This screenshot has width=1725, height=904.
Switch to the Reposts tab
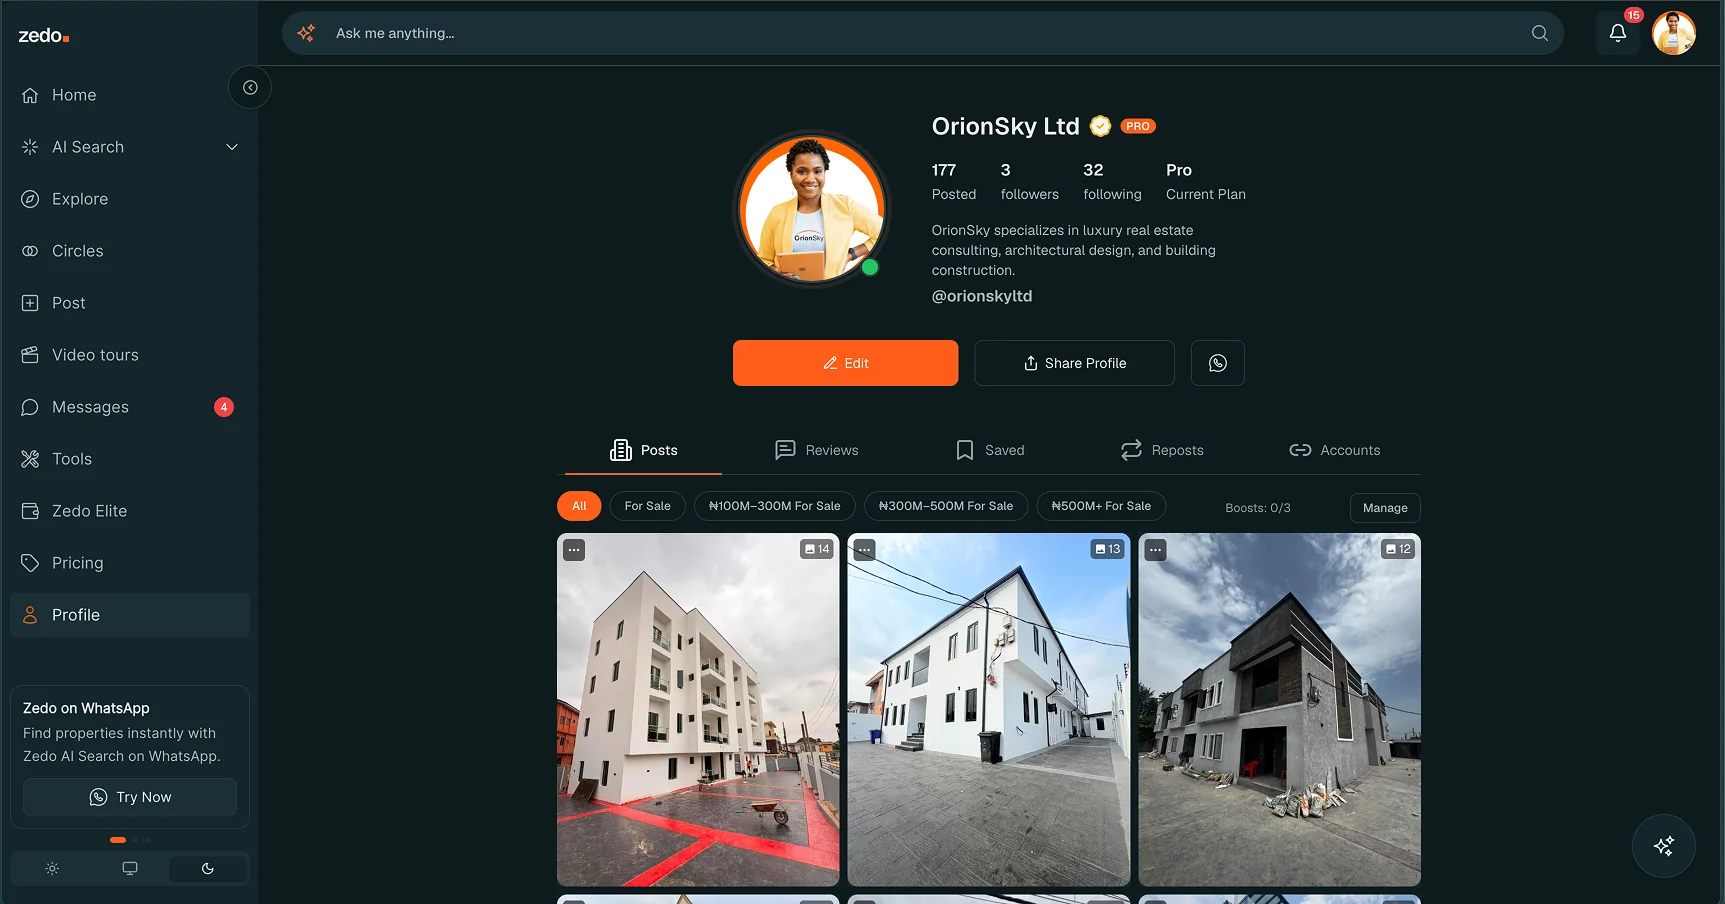tap(1162, 450)
